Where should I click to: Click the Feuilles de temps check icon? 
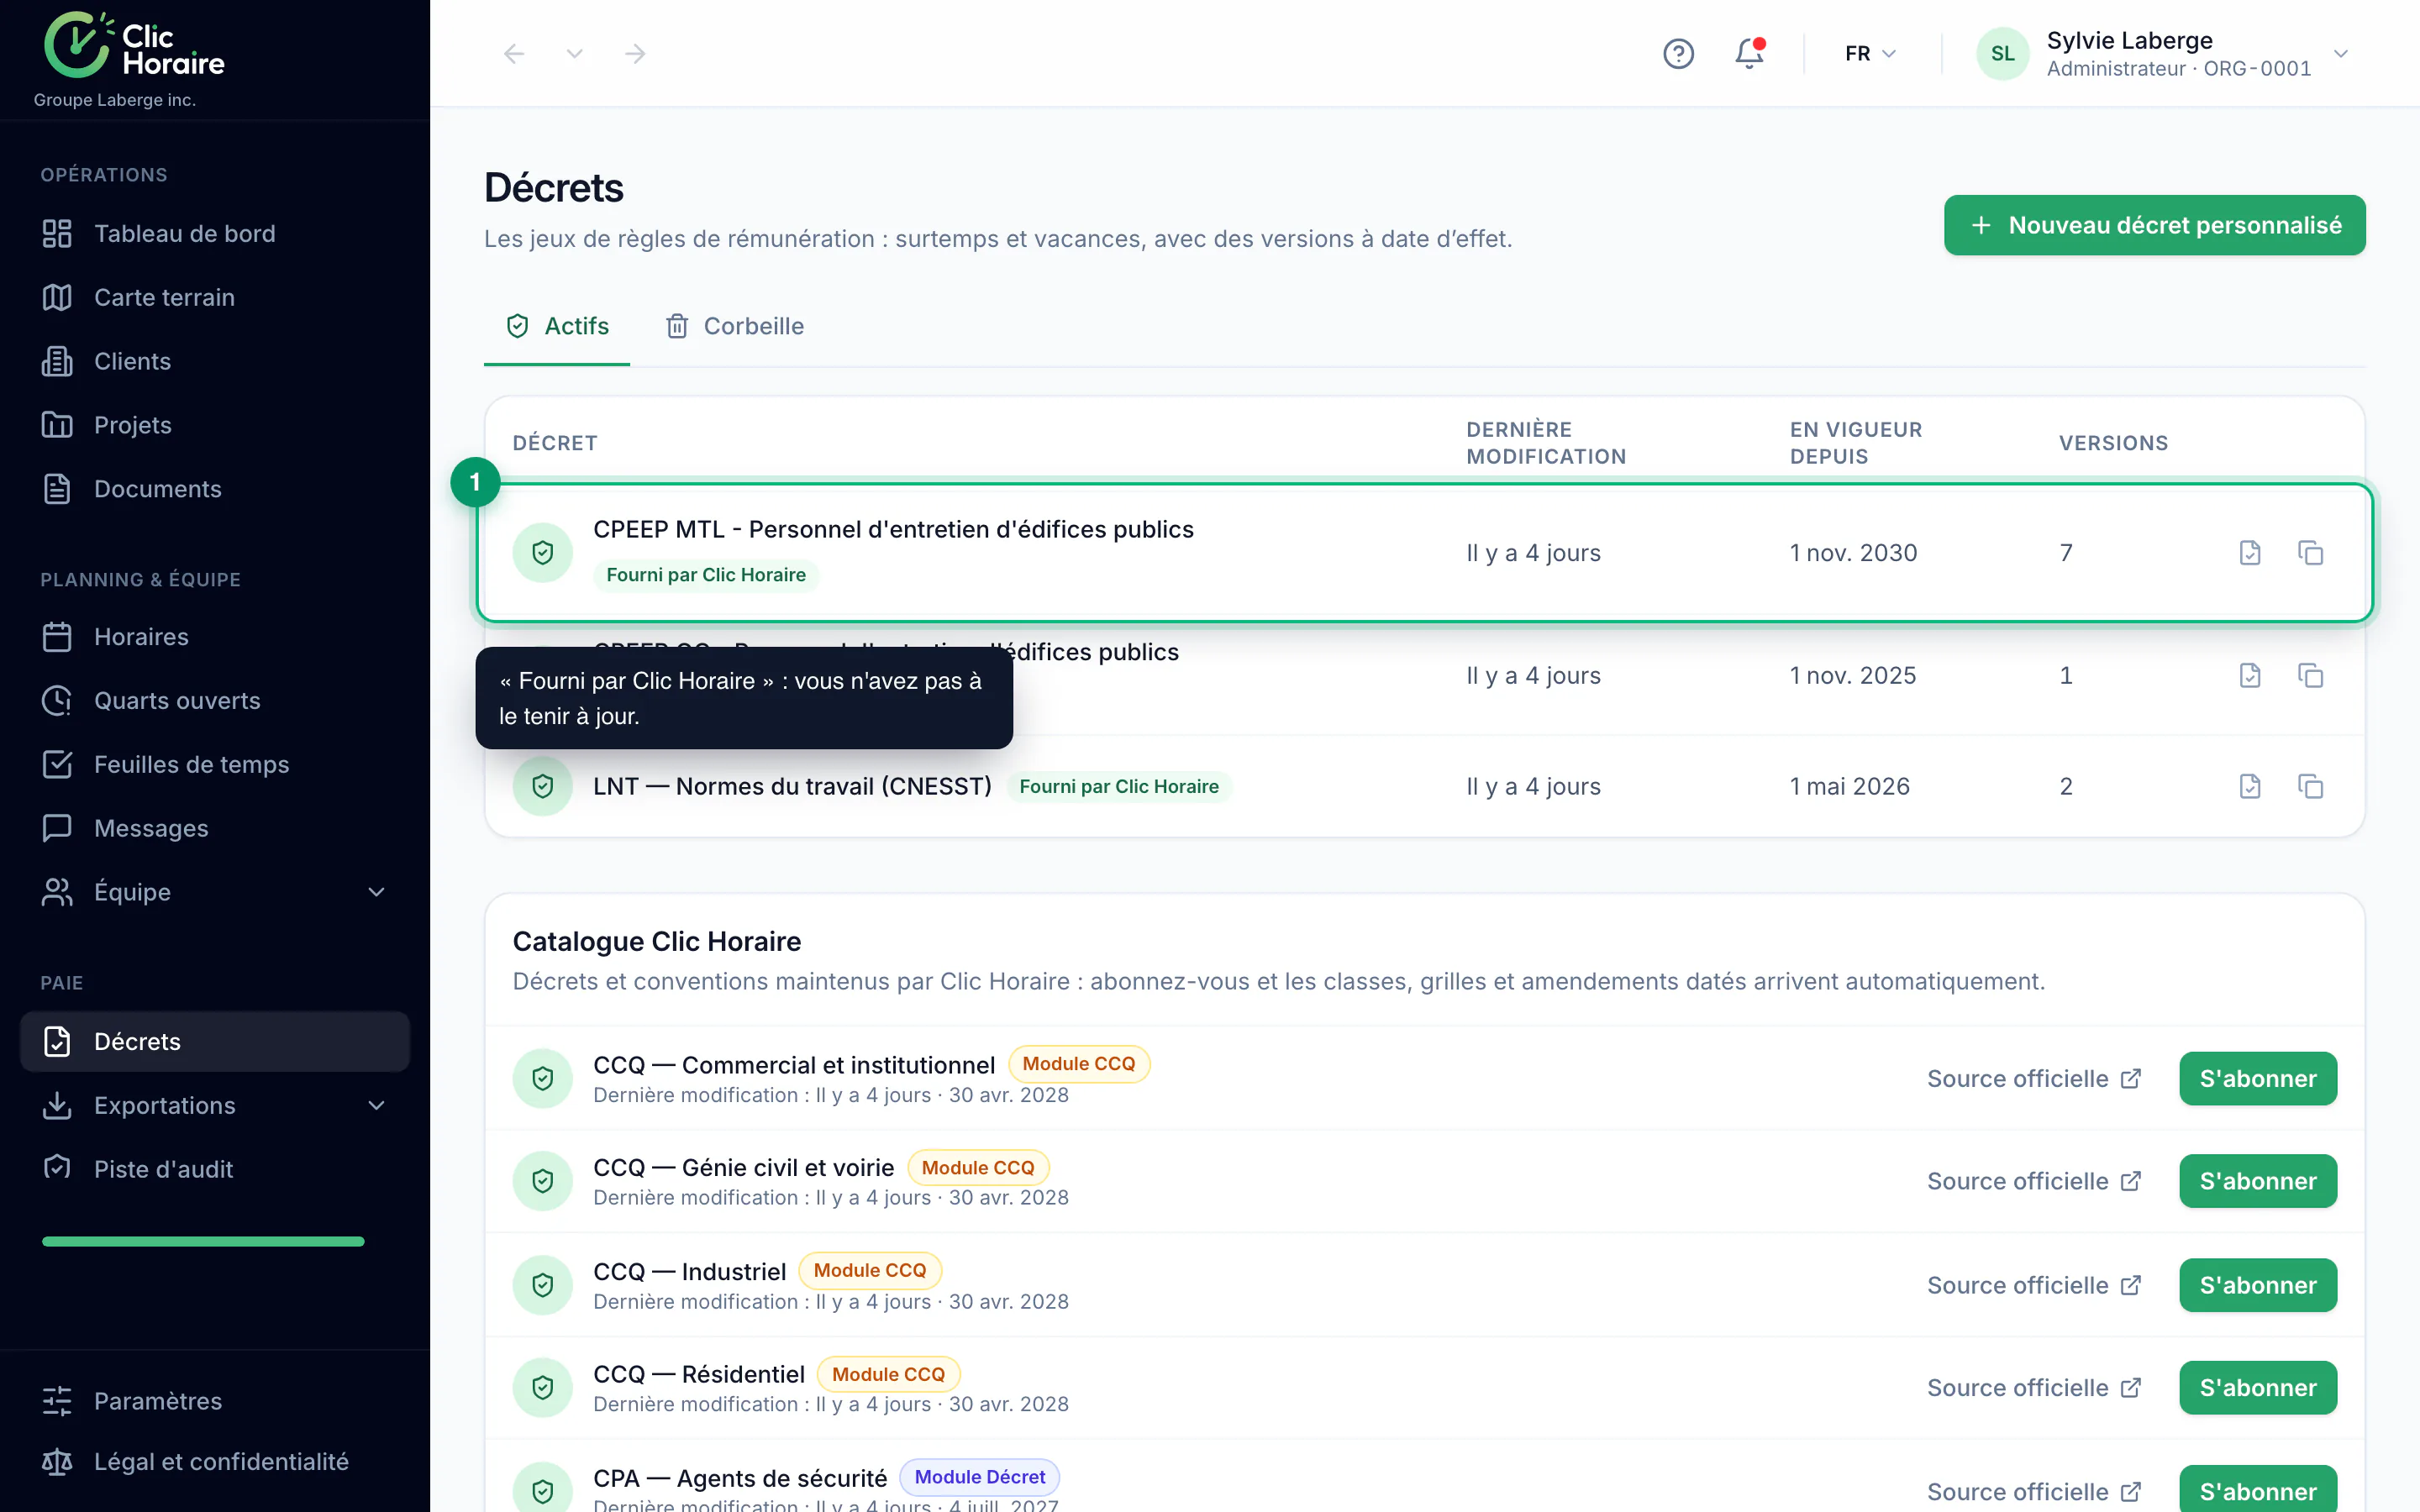[x=57, y=765]
